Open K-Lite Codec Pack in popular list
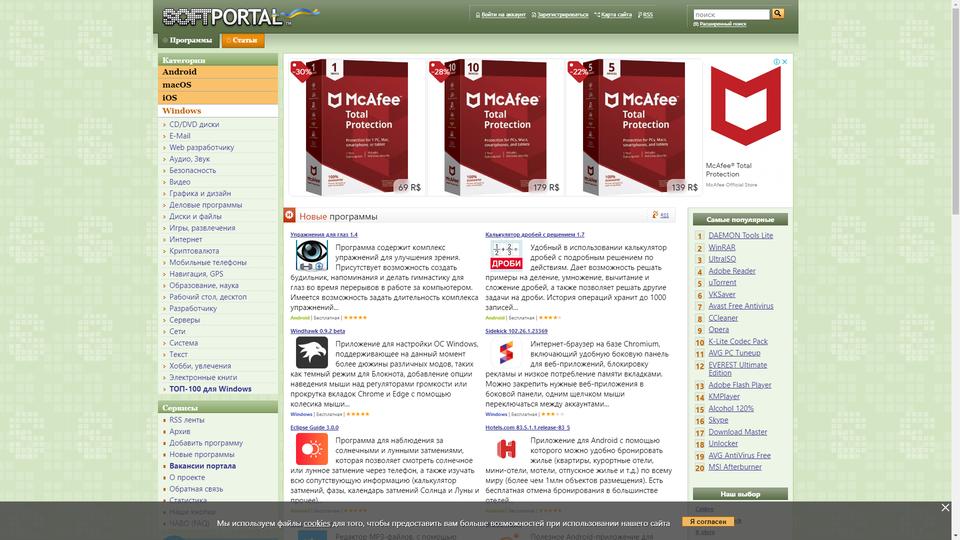Image resolution: width=960 pixels, height=540 pixels. (x=738, y=342)
